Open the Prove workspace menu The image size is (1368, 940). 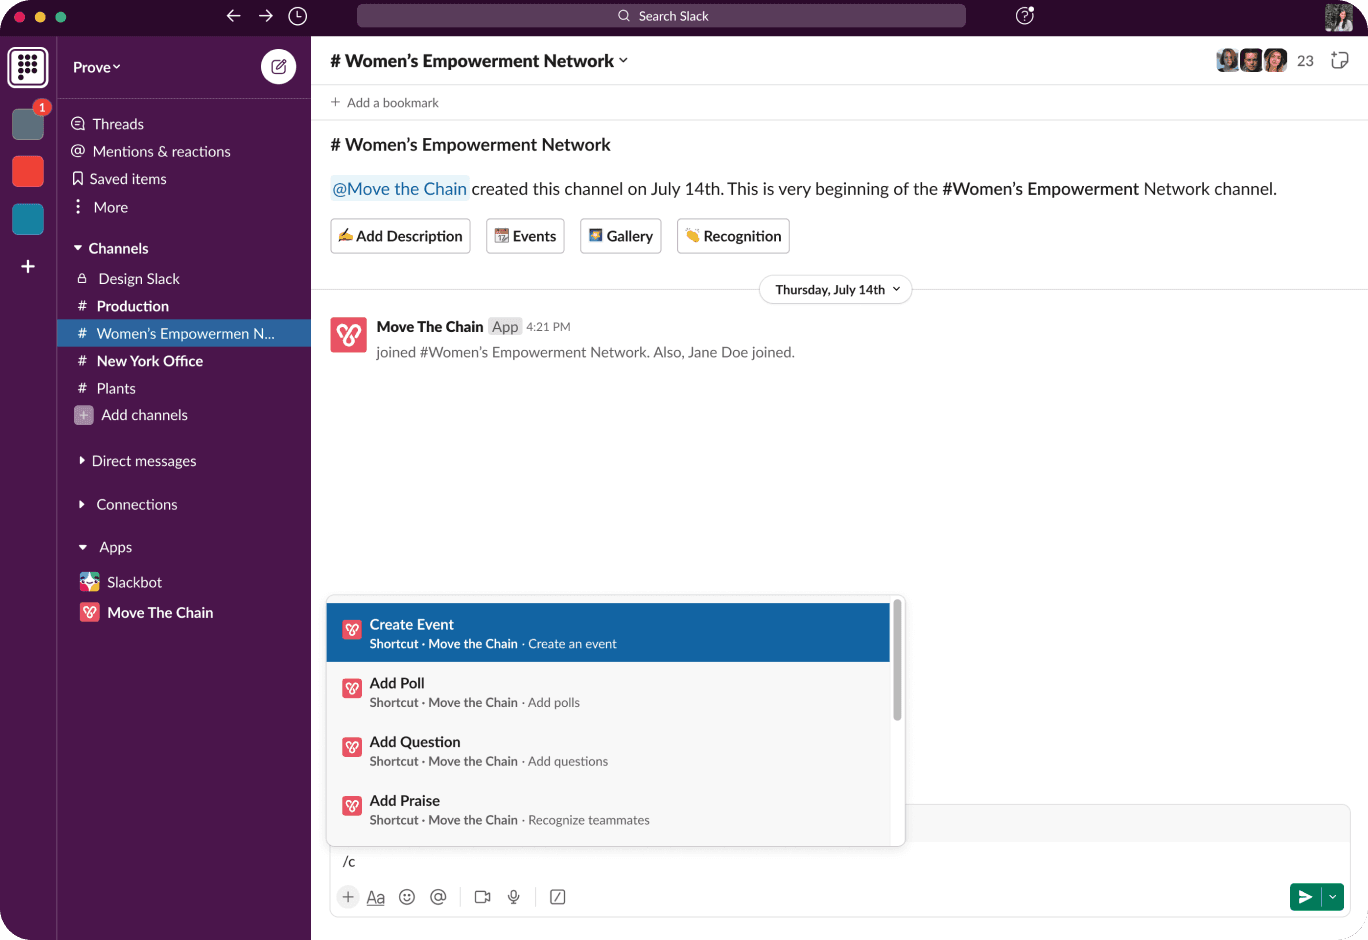[x=97, y=67]
